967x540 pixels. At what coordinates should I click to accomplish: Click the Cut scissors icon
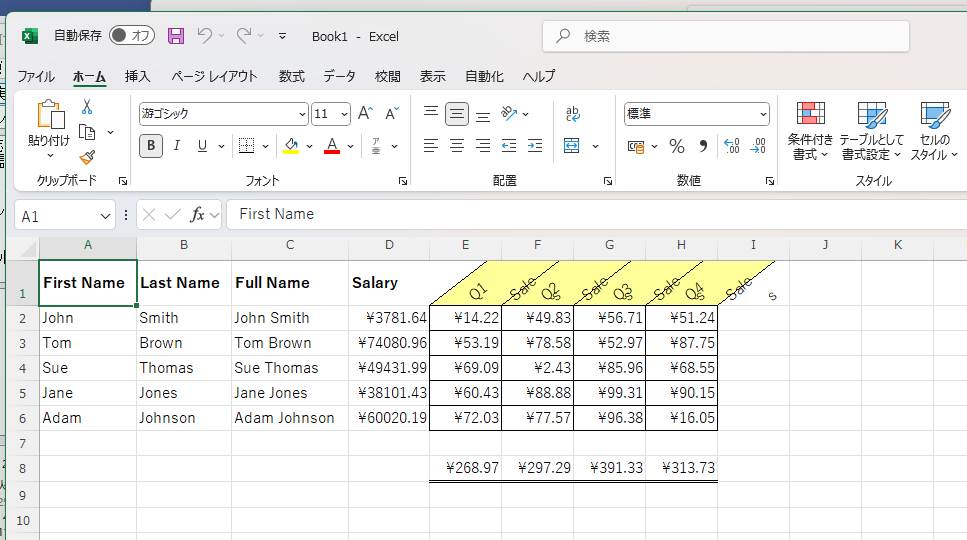point(87,107)
